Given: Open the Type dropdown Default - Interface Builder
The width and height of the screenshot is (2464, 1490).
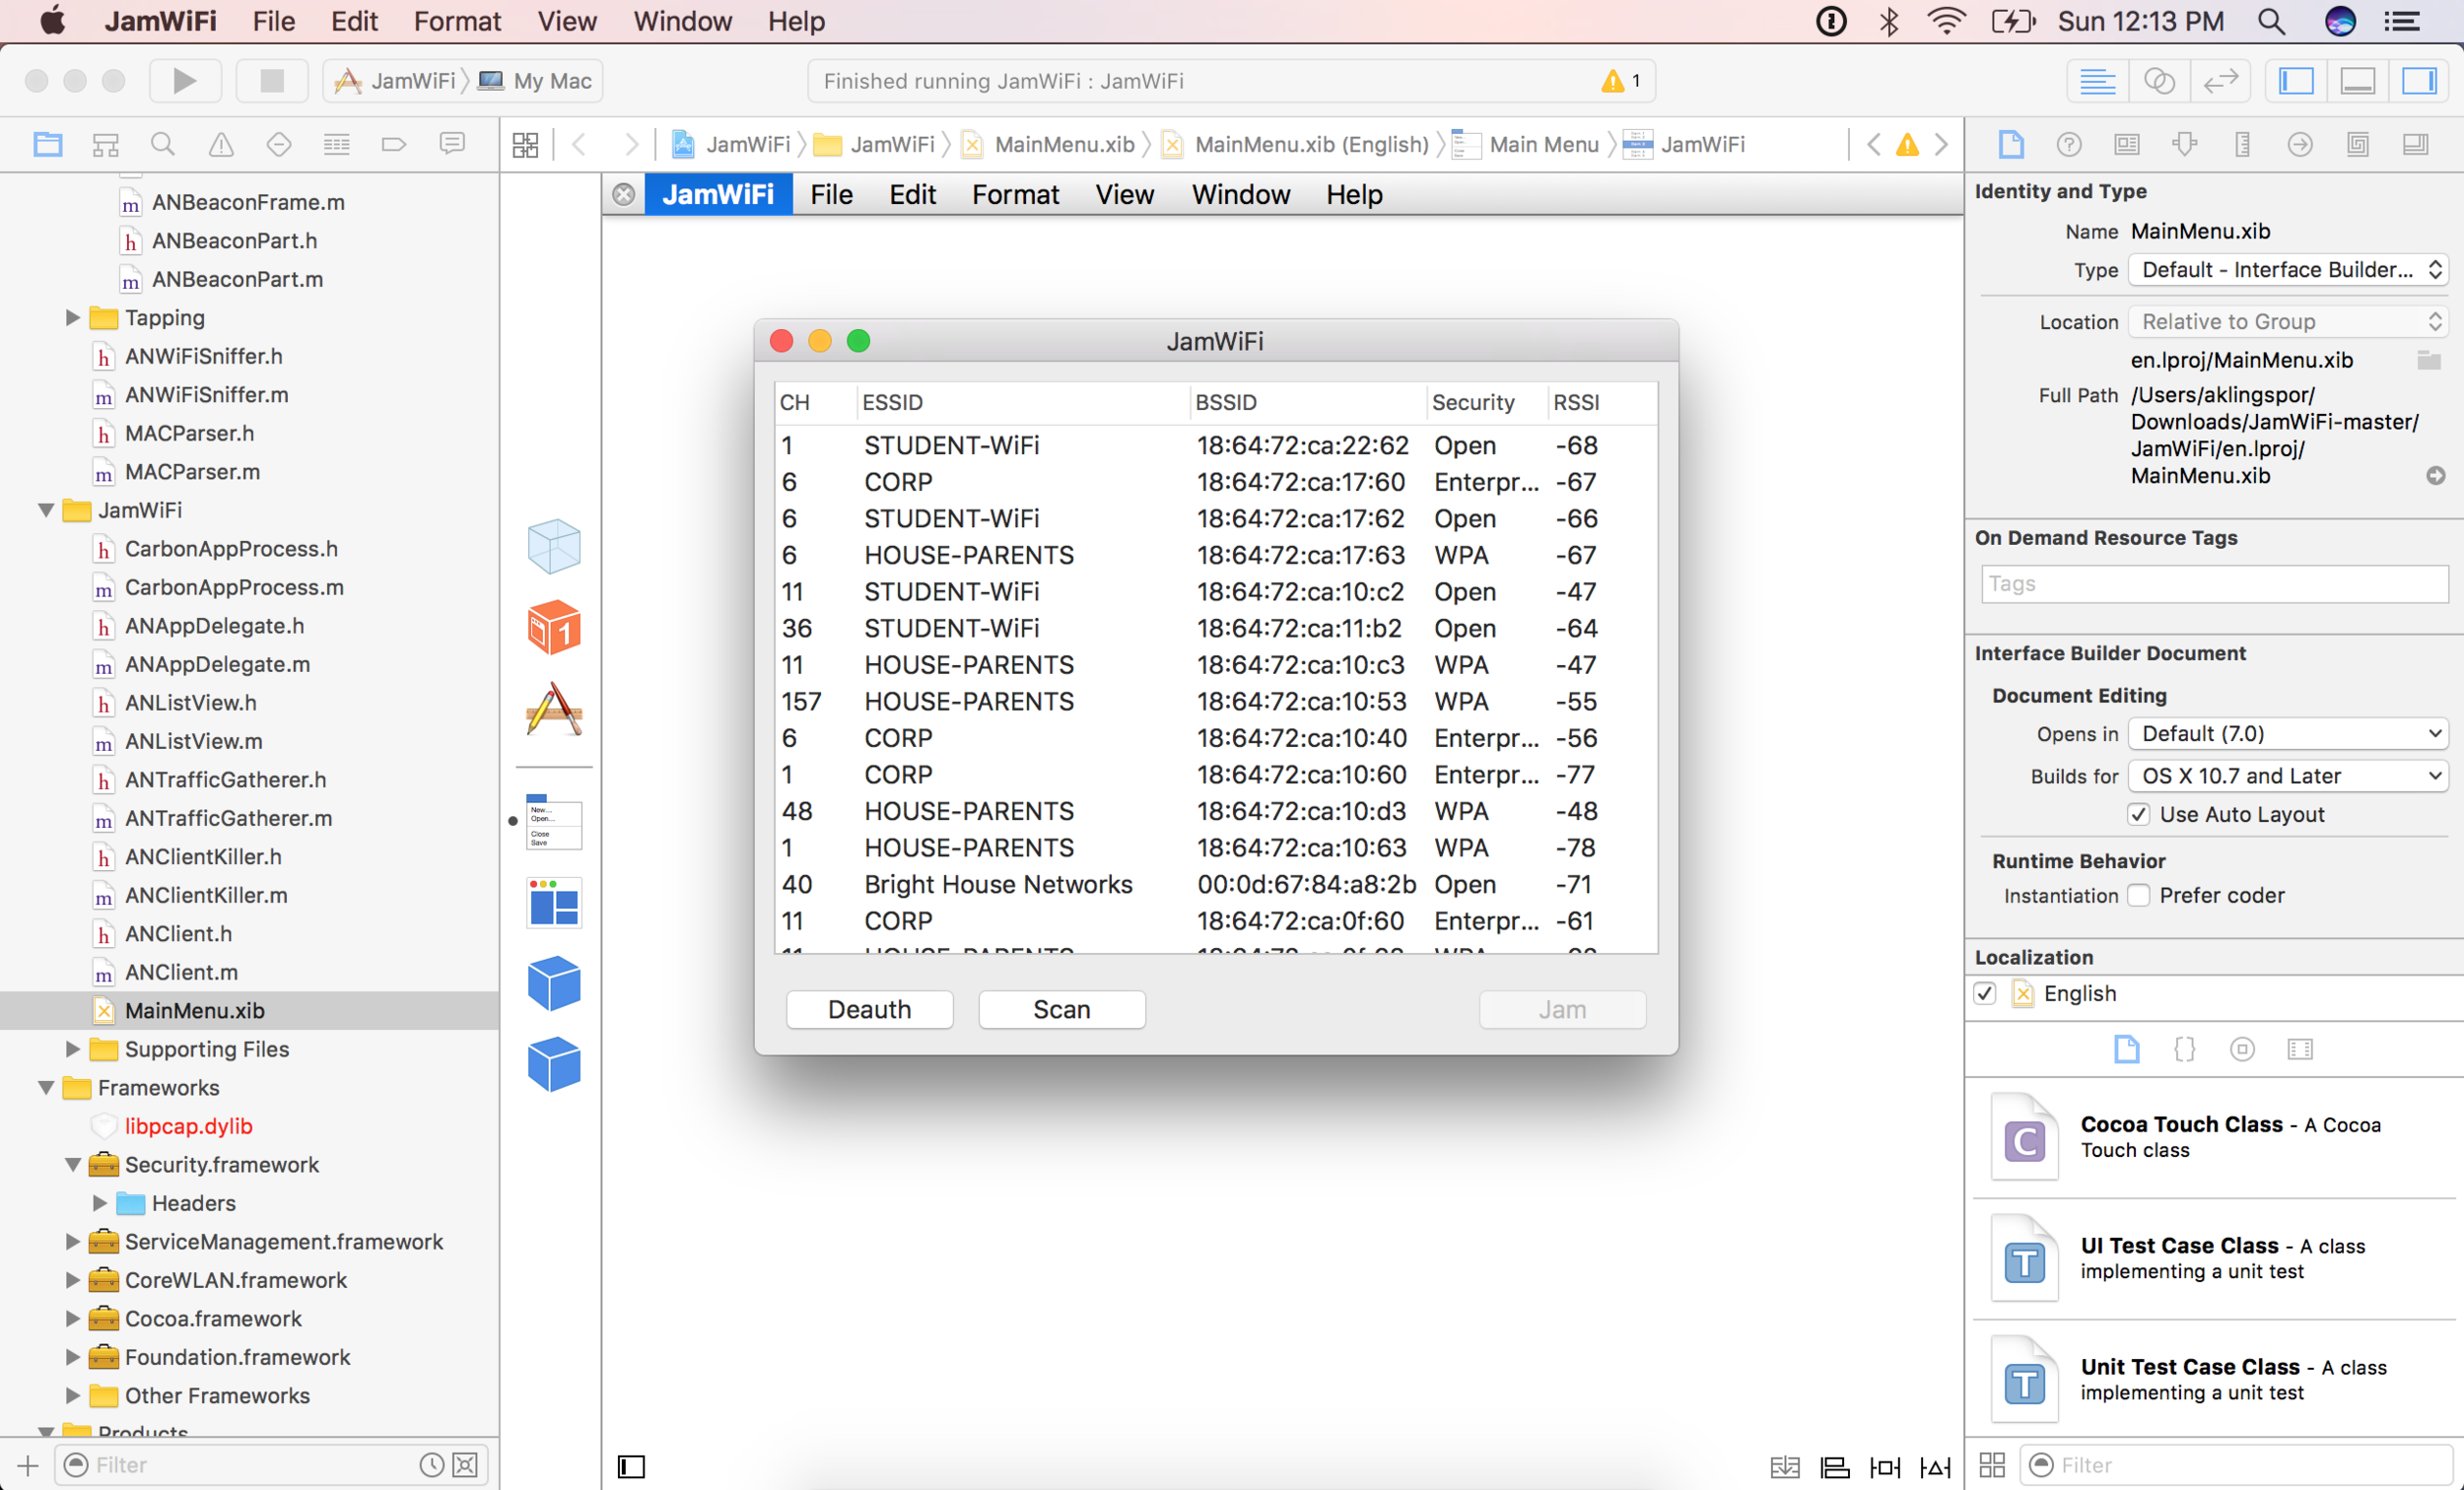Looking at the screenshot, I should click(2288, 270).
